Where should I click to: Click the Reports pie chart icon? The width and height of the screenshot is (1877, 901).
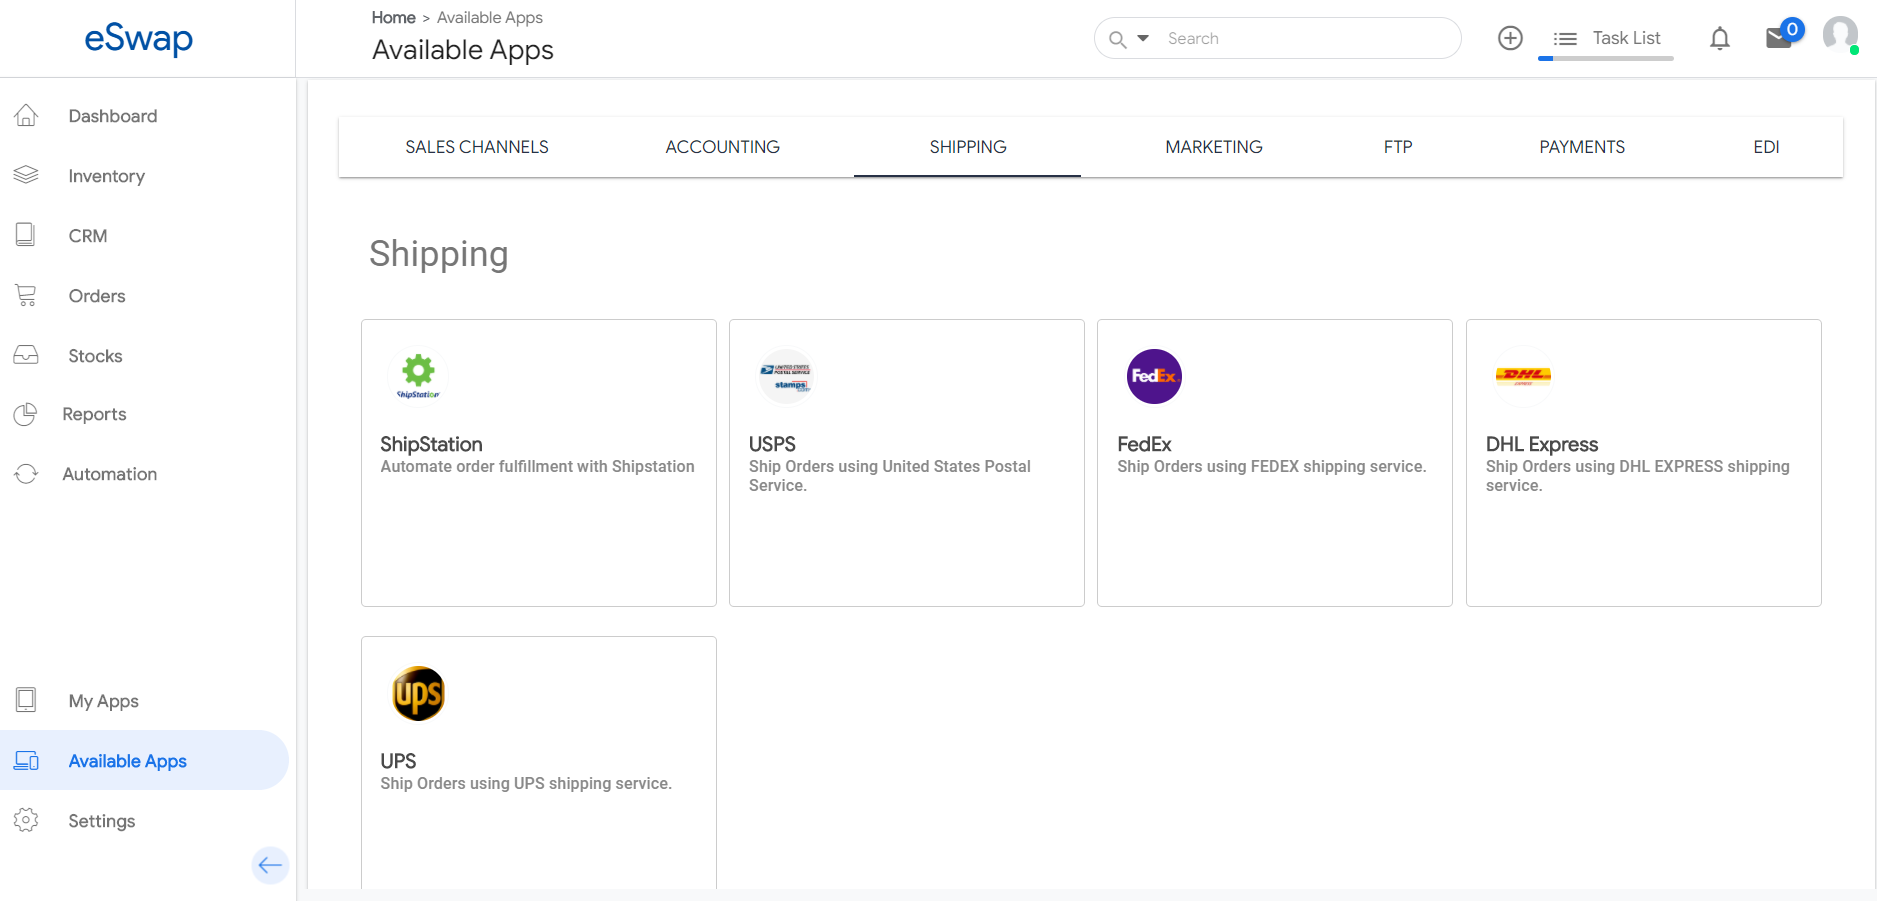pyautogui.click(x=26, y=414)
